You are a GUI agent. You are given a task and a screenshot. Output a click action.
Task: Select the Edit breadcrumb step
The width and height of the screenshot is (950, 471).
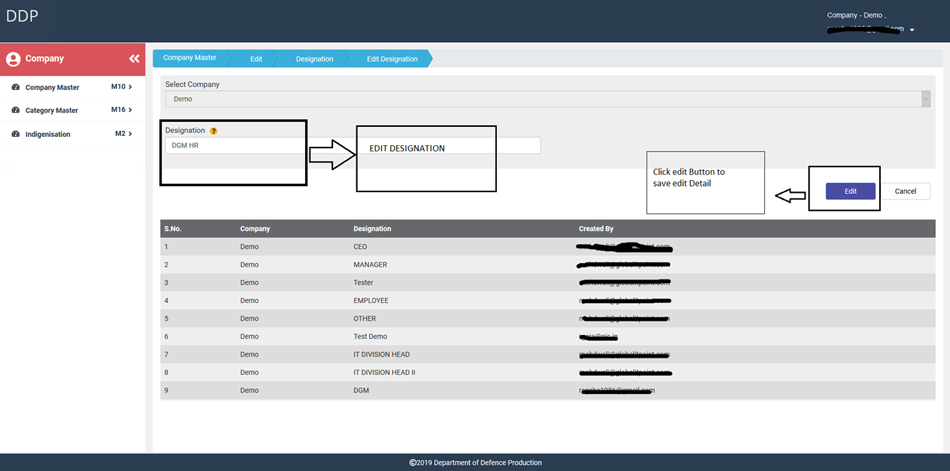point(256,59)
